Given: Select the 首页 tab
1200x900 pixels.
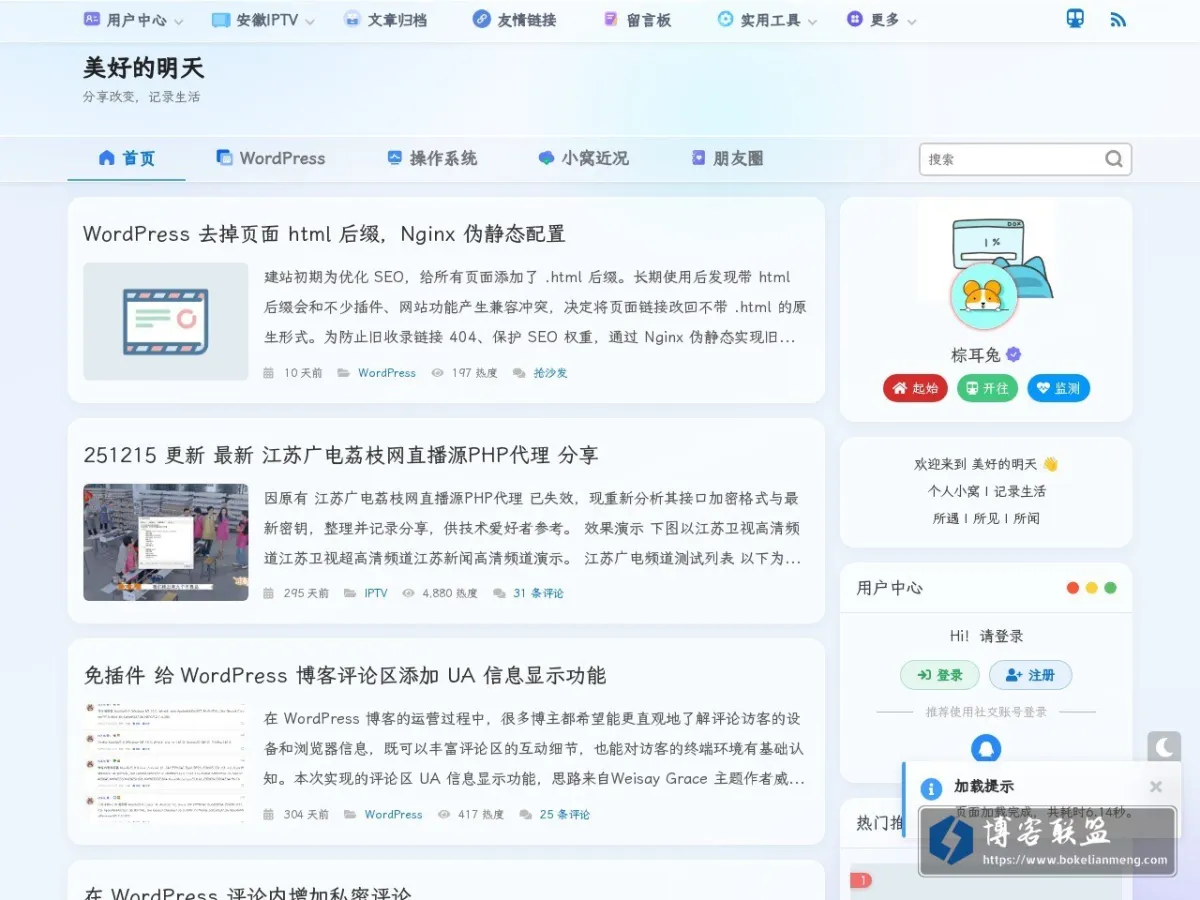Looking at the screenshot, I should (x=126, y=158).
